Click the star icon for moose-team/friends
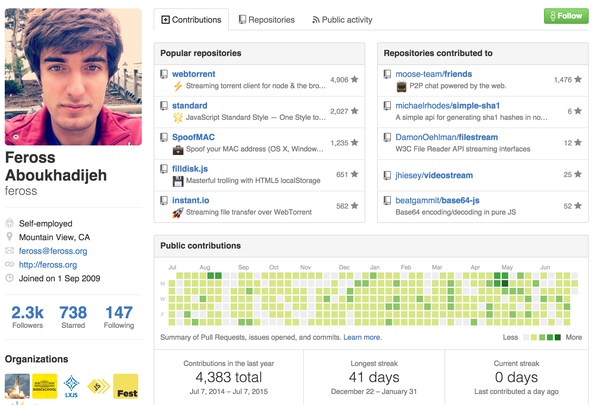This screenshot has height=405, width=600. click(x=578, y=79)
